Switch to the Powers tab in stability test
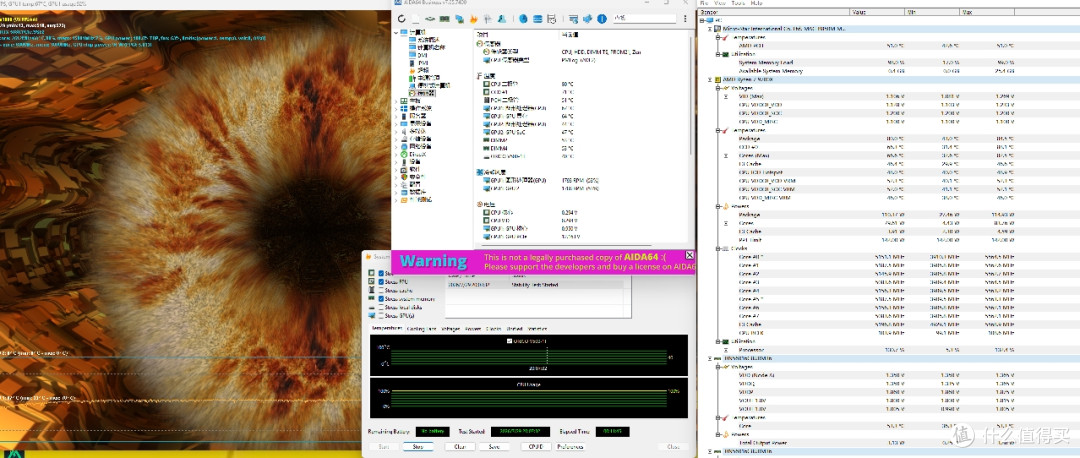The width and height of the screenshot is (1080, 458). pyautogui.click(x=472, y=329)
